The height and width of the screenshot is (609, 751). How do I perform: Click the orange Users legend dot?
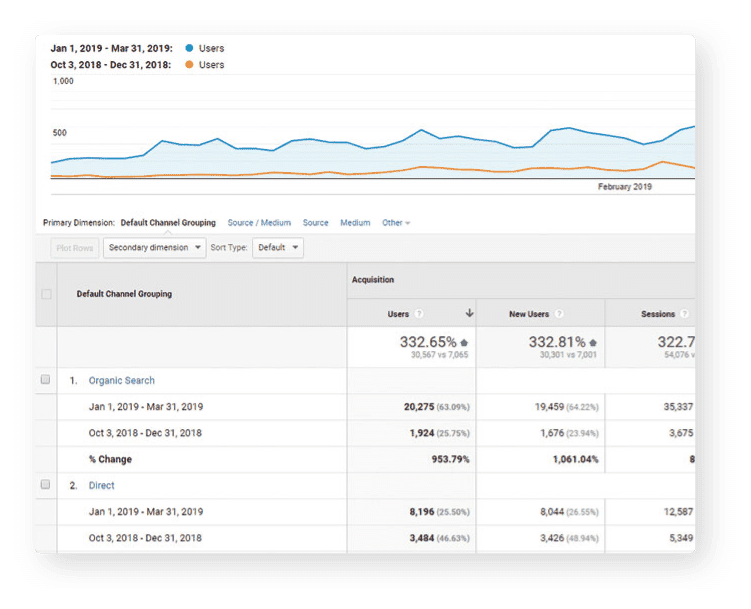point(189,65)
